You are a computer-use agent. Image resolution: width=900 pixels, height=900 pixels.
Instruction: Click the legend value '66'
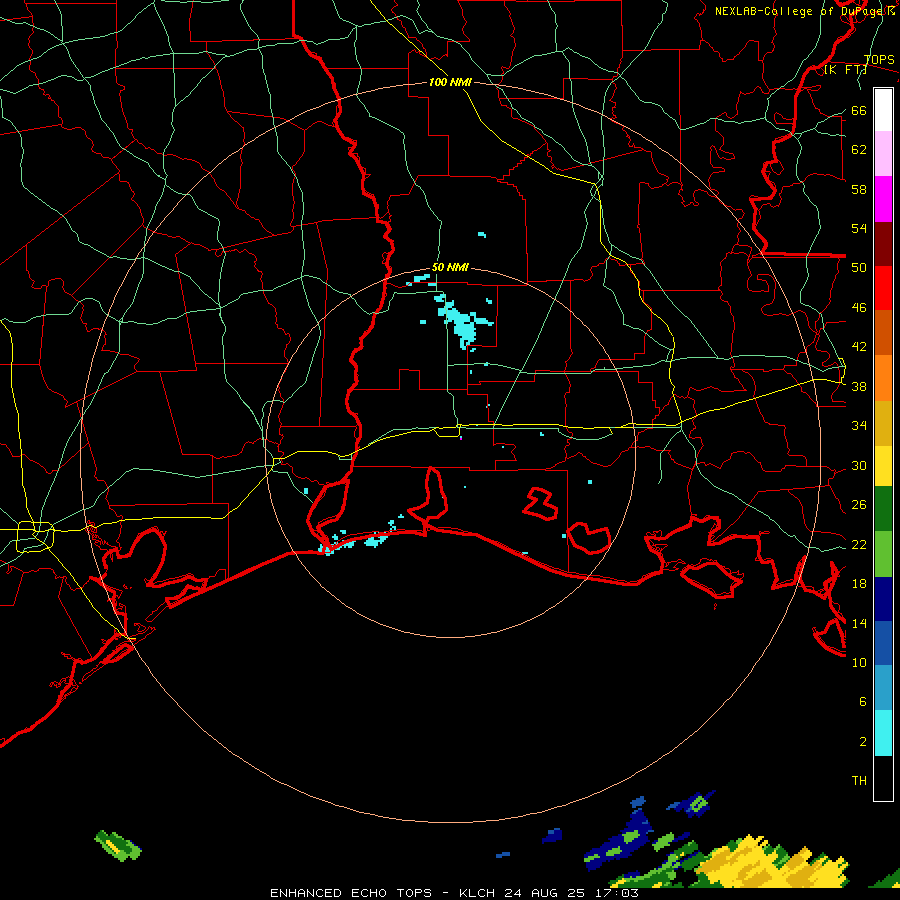coord(859,110)
